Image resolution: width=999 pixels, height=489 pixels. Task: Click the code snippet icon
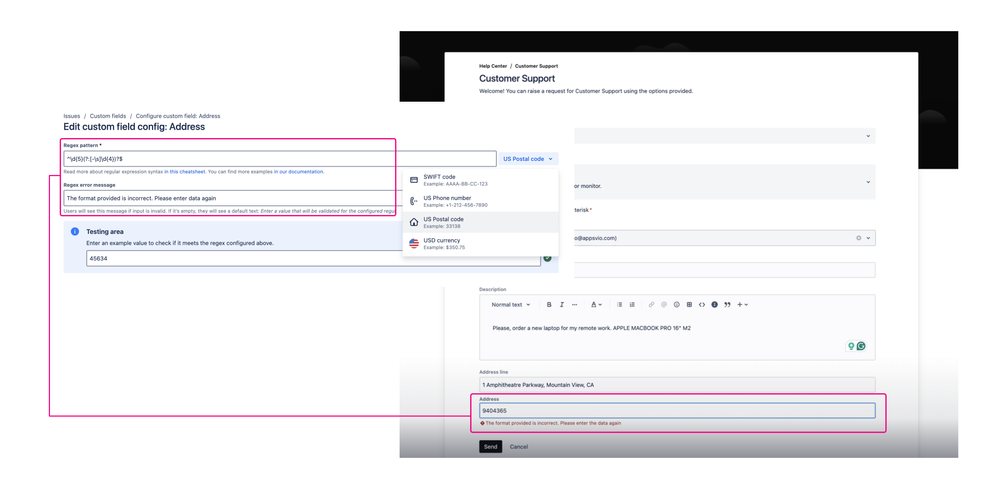click(x=702, y=305)
